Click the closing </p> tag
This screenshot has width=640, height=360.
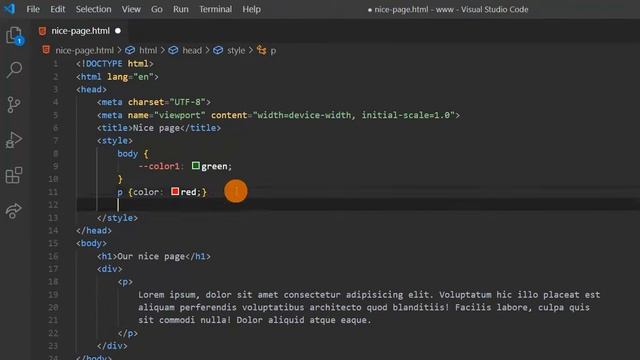(x=127, y=333)
